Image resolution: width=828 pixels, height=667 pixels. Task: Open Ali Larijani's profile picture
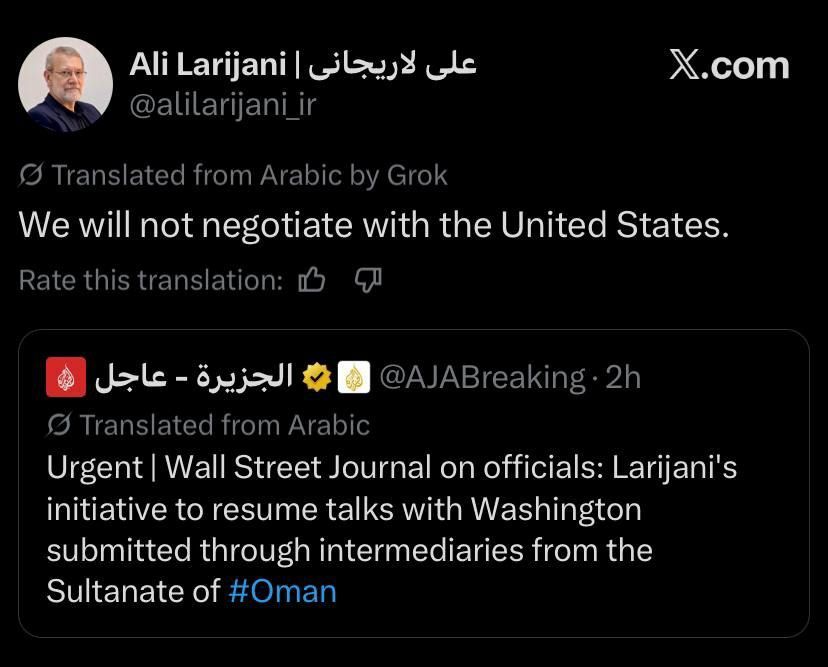(x=65, y=82)
